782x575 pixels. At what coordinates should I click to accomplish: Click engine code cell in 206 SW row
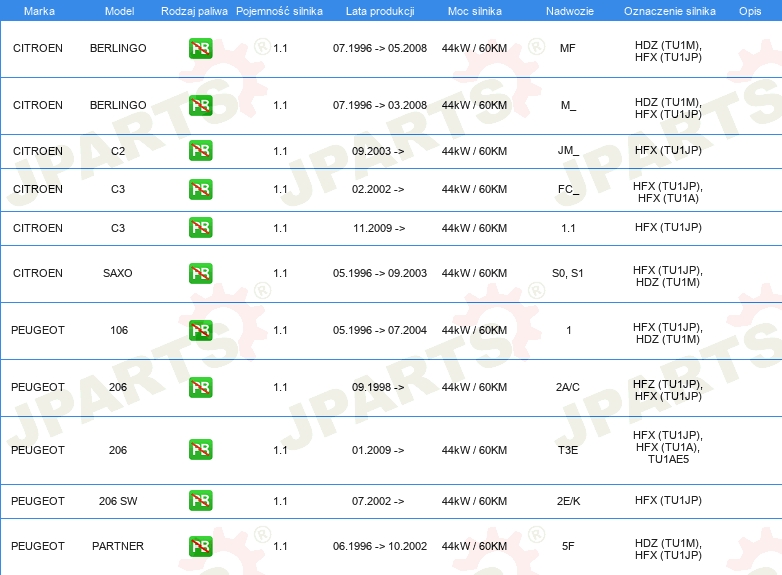tap(668, 500)
